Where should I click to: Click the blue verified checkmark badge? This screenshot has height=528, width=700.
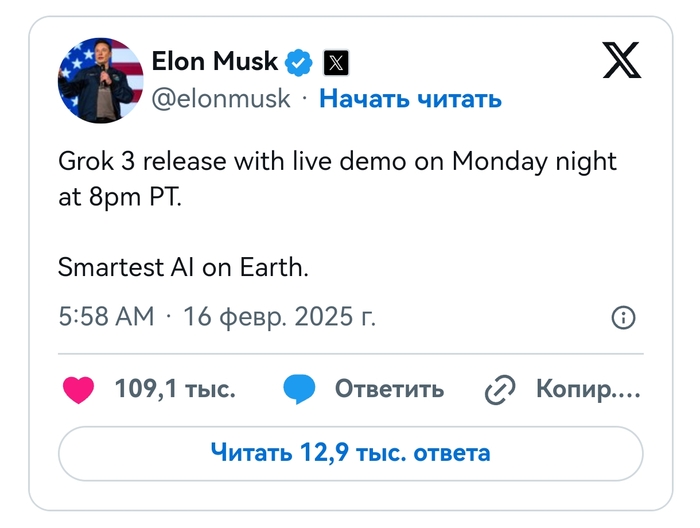point(299,63)
